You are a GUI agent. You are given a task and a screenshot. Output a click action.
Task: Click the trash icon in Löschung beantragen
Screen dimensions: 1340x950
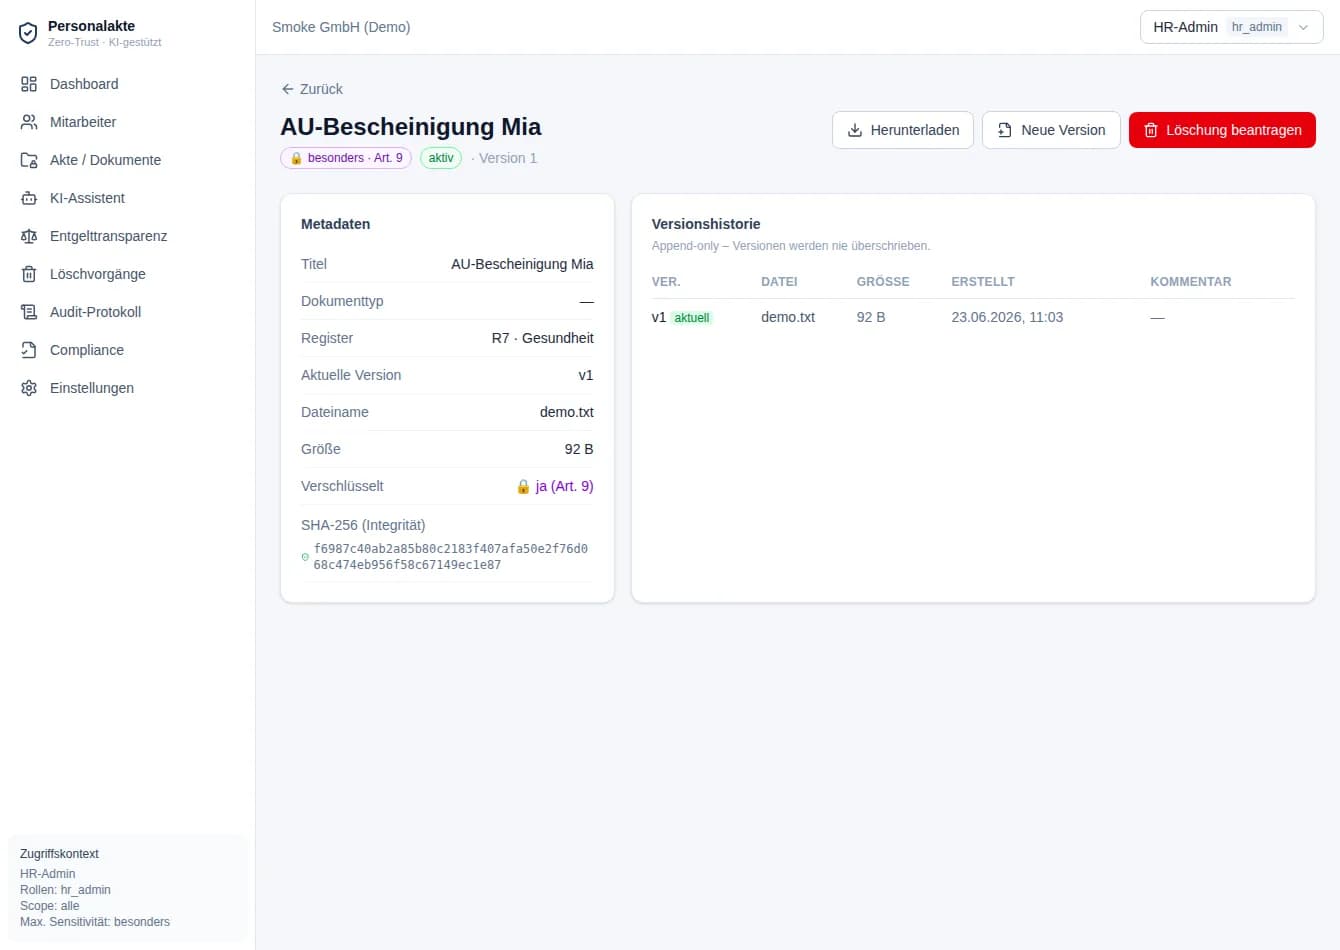click(x=1151, y=130)
